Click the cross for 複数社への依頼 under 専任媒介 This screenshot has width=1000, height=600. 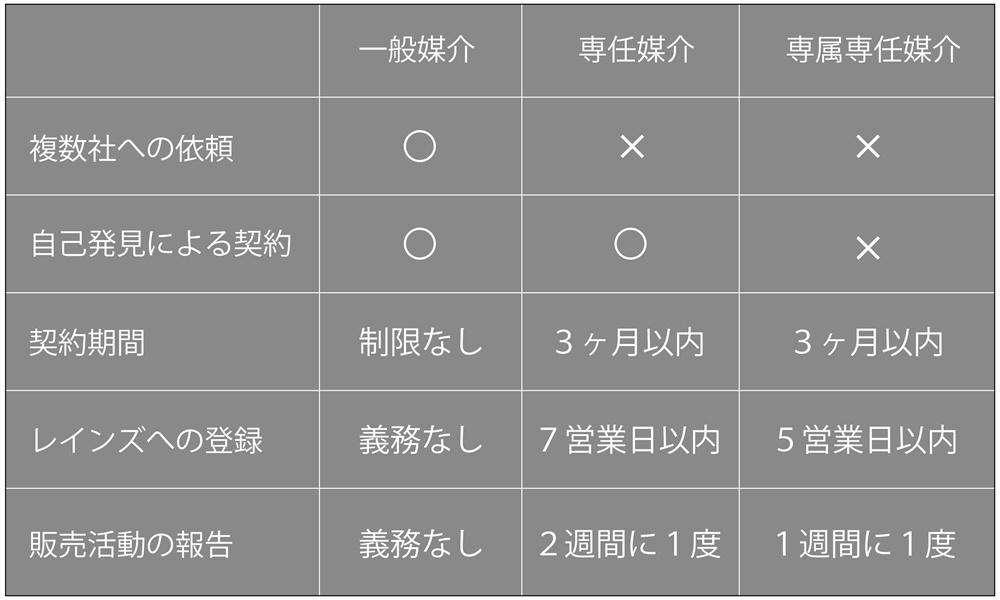pyautogui.click(x=631, y=147)
